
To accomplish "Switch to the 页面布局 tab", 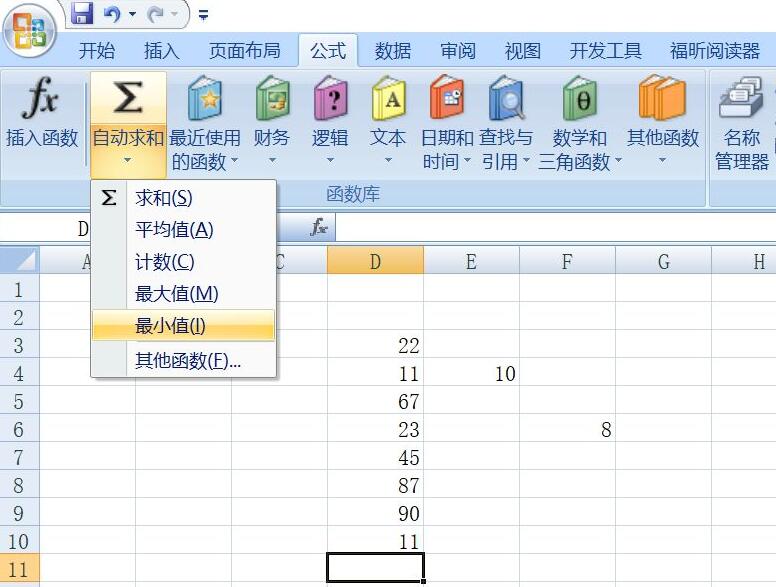I will click(244, 50).
